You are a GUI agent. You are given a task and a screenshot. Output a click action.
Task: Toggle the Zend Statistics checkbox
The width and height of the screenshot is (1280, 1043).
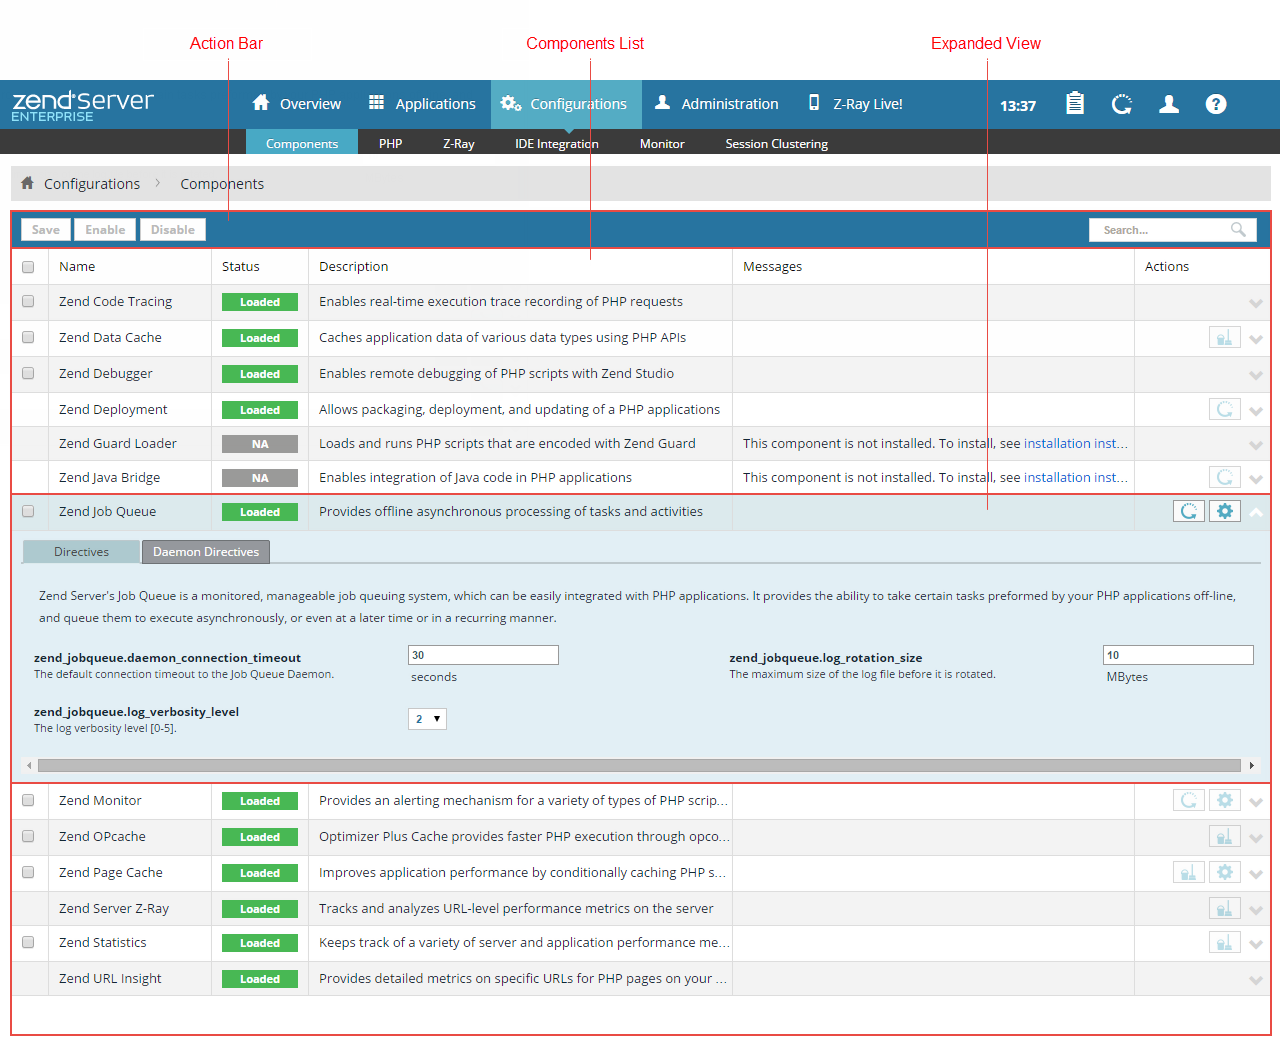[28, 942]
